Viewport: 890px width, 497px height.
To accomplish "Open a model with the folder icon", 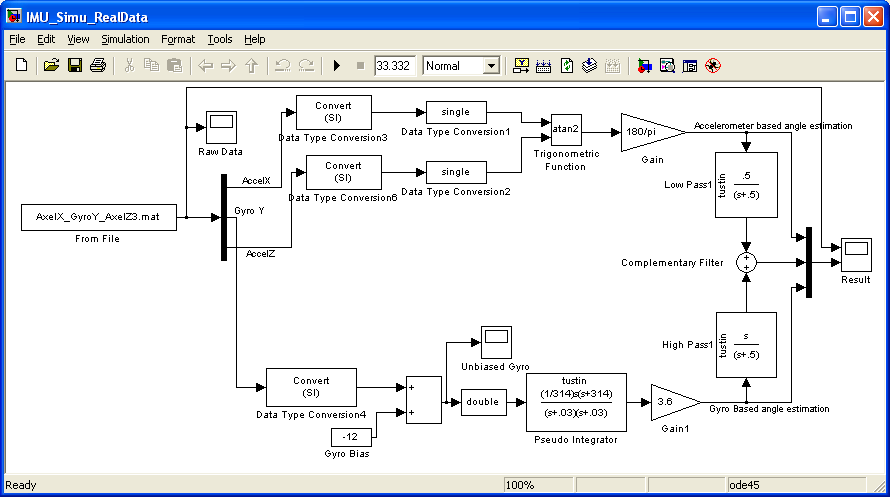I will [x=51, y=65].
